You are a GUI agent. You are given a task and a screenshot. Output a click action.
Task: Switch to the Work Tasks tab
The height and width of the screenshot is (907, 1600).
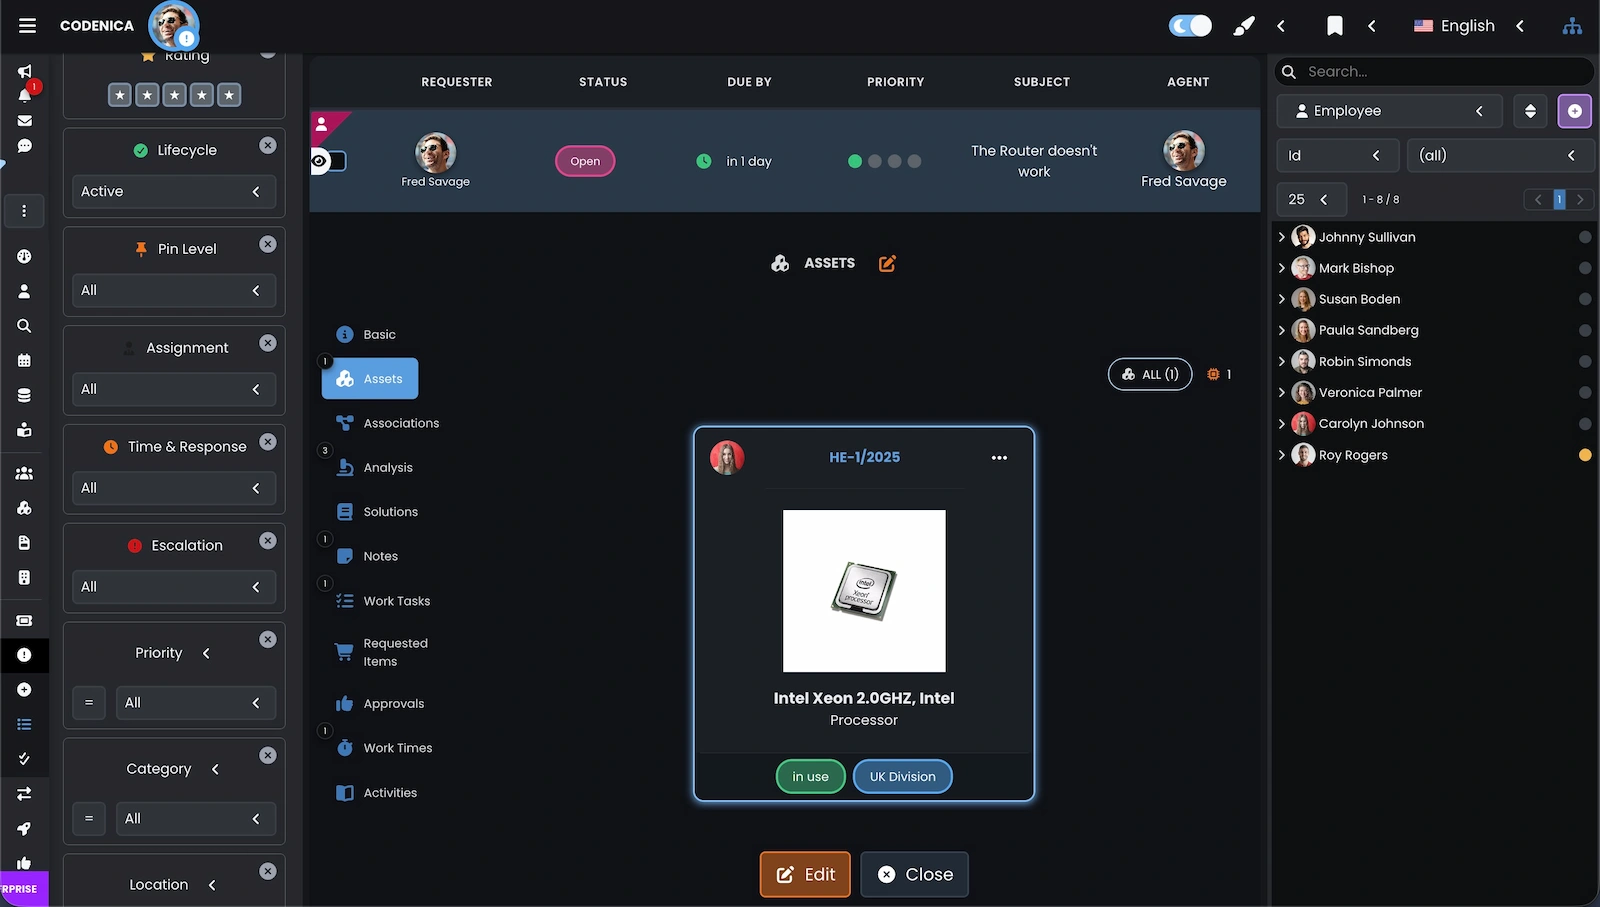pyautogui.click(x=396, y=601)
